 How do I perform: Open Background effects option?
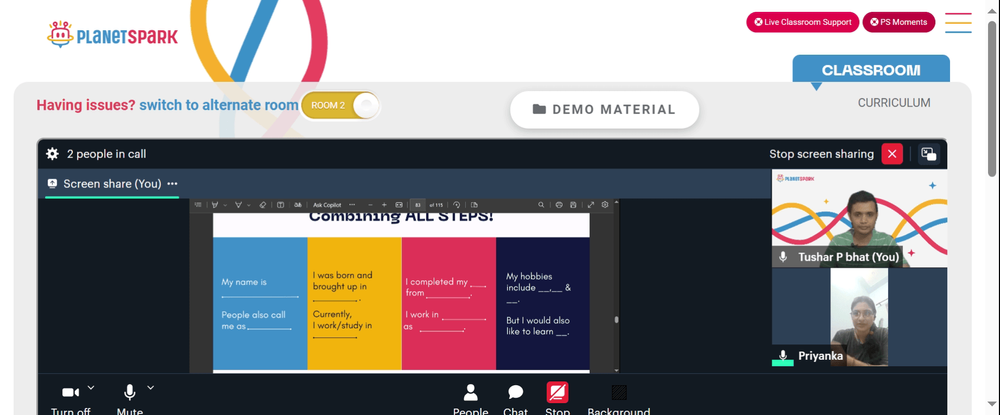pyautogui.click(x=619, y=399)
